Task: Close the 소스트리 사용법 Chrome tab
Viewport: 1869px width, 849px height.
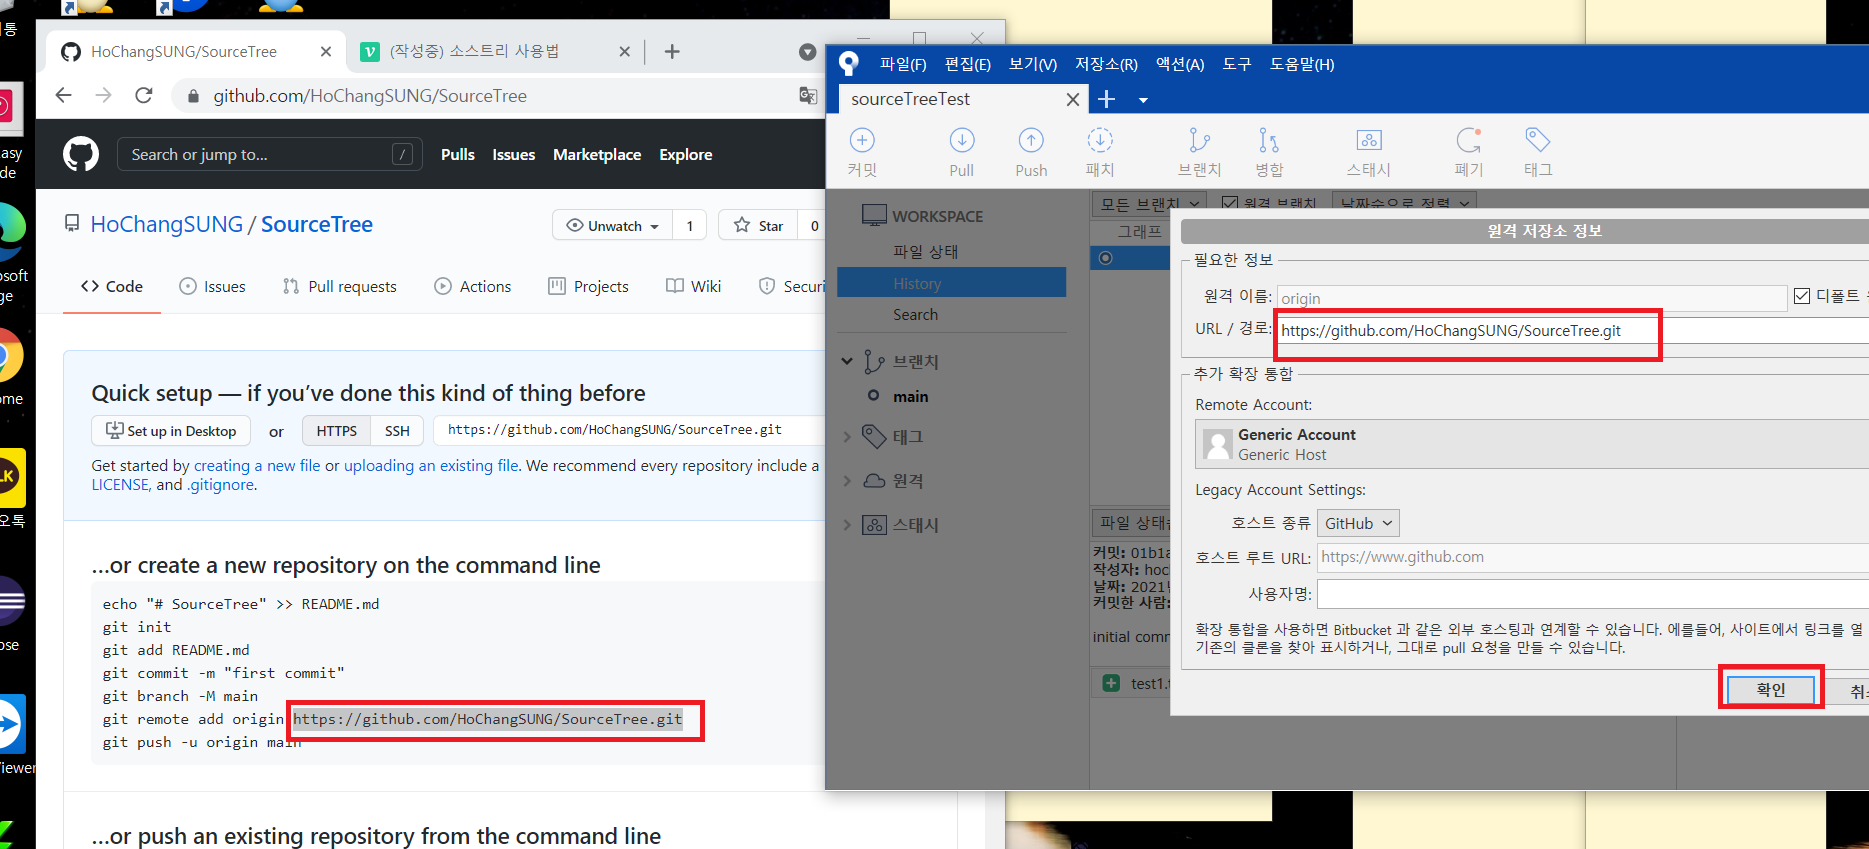Action: [625, 51]
